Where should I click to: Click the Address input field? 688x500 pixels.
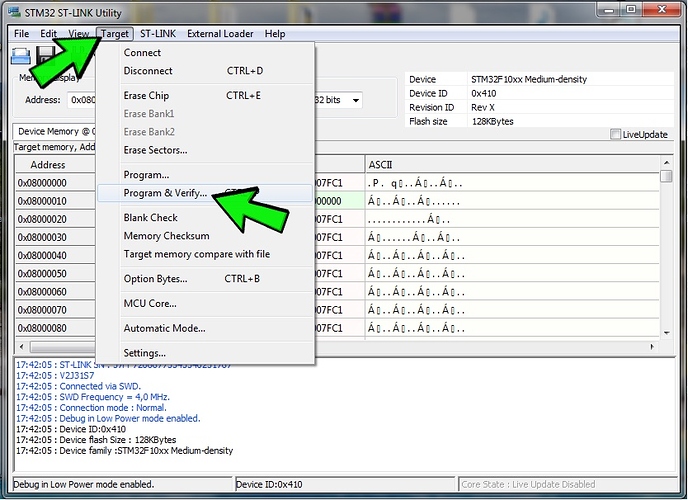[82, 100]
